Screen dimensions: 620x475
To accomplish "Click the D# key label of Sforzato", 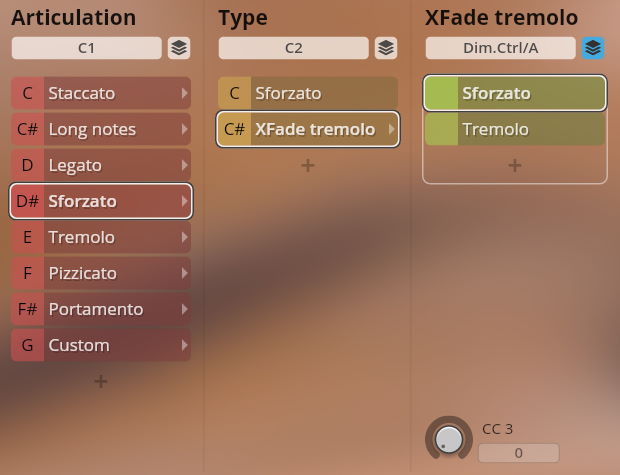I will coord(27,201).
